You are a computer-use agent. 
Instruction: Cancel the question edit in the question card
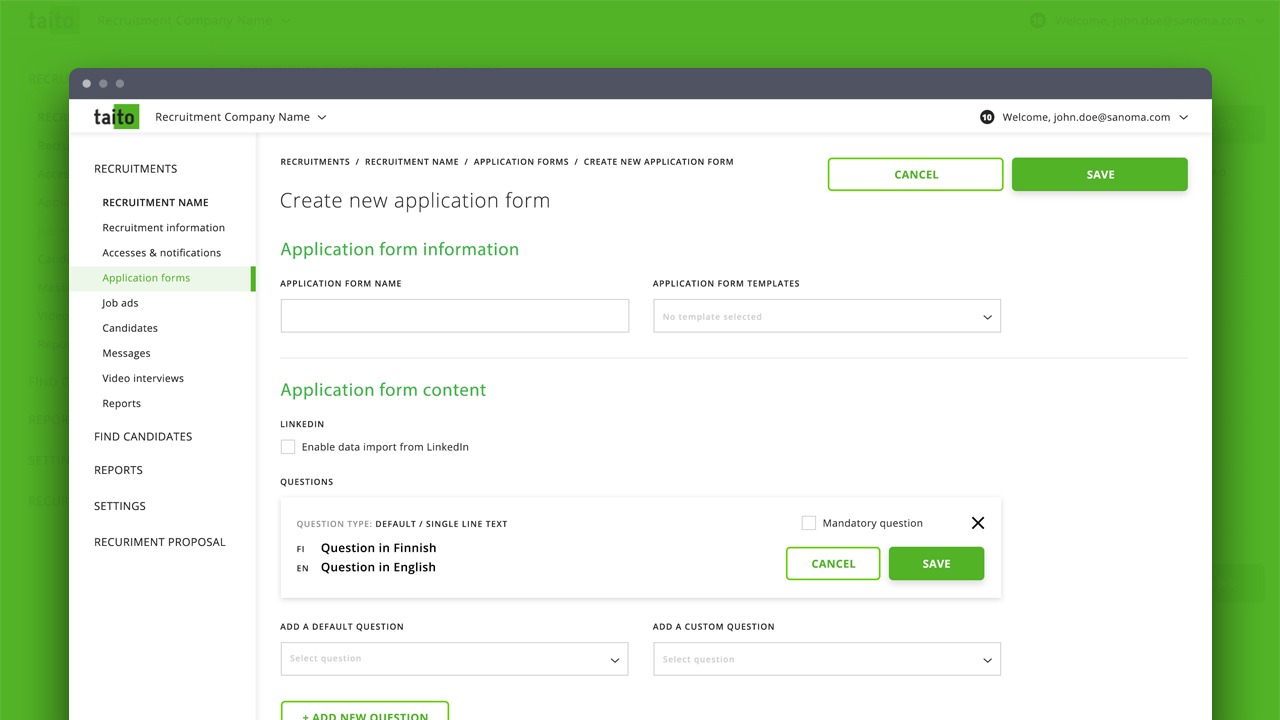[833, 563]
